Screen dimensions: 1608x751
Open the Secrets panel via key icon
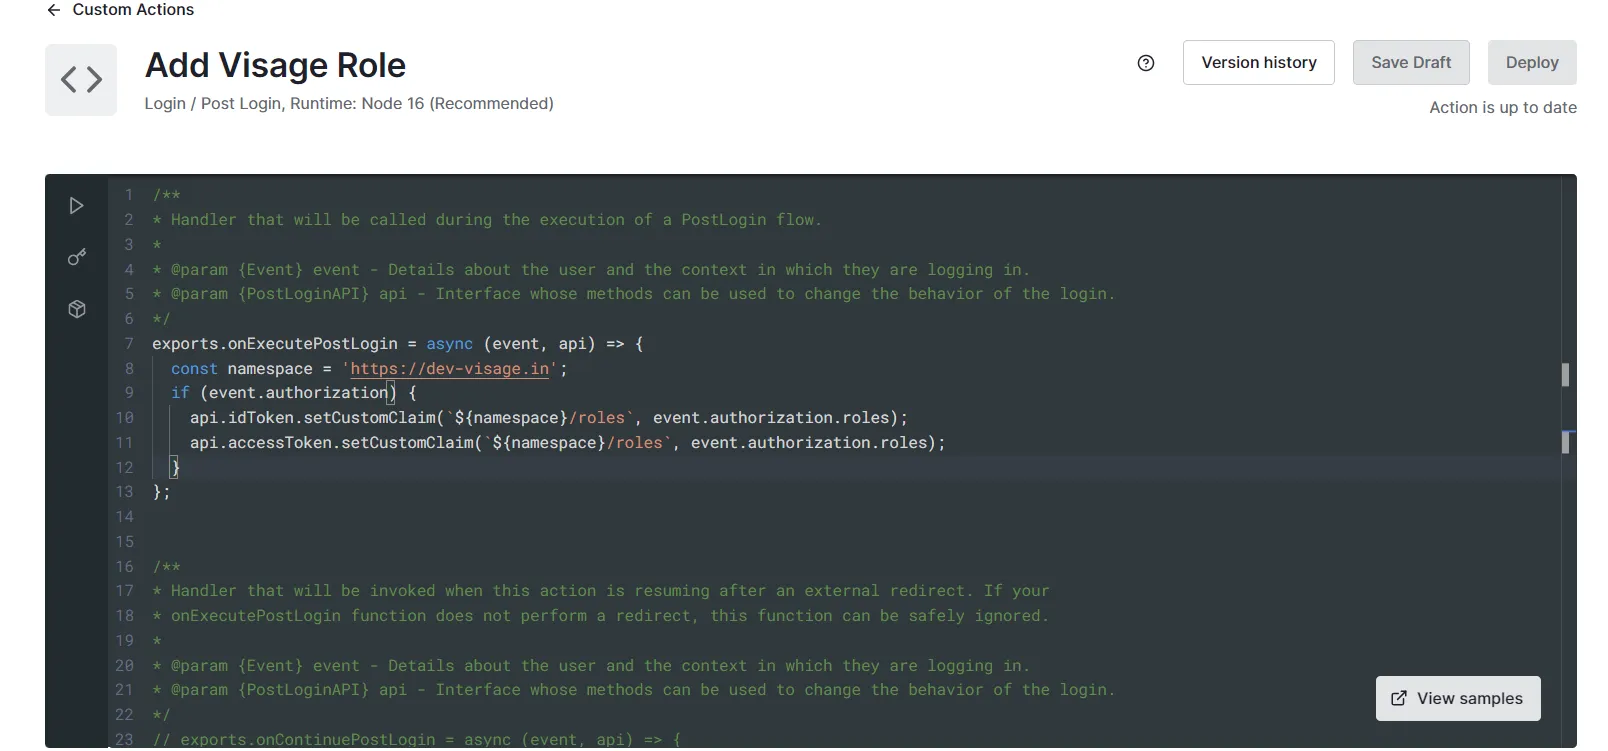pos(76,258)
